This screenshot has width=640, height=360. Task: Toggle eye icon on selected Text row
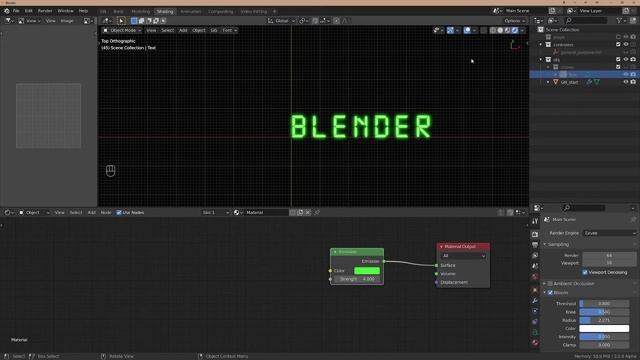coord(626,75)
